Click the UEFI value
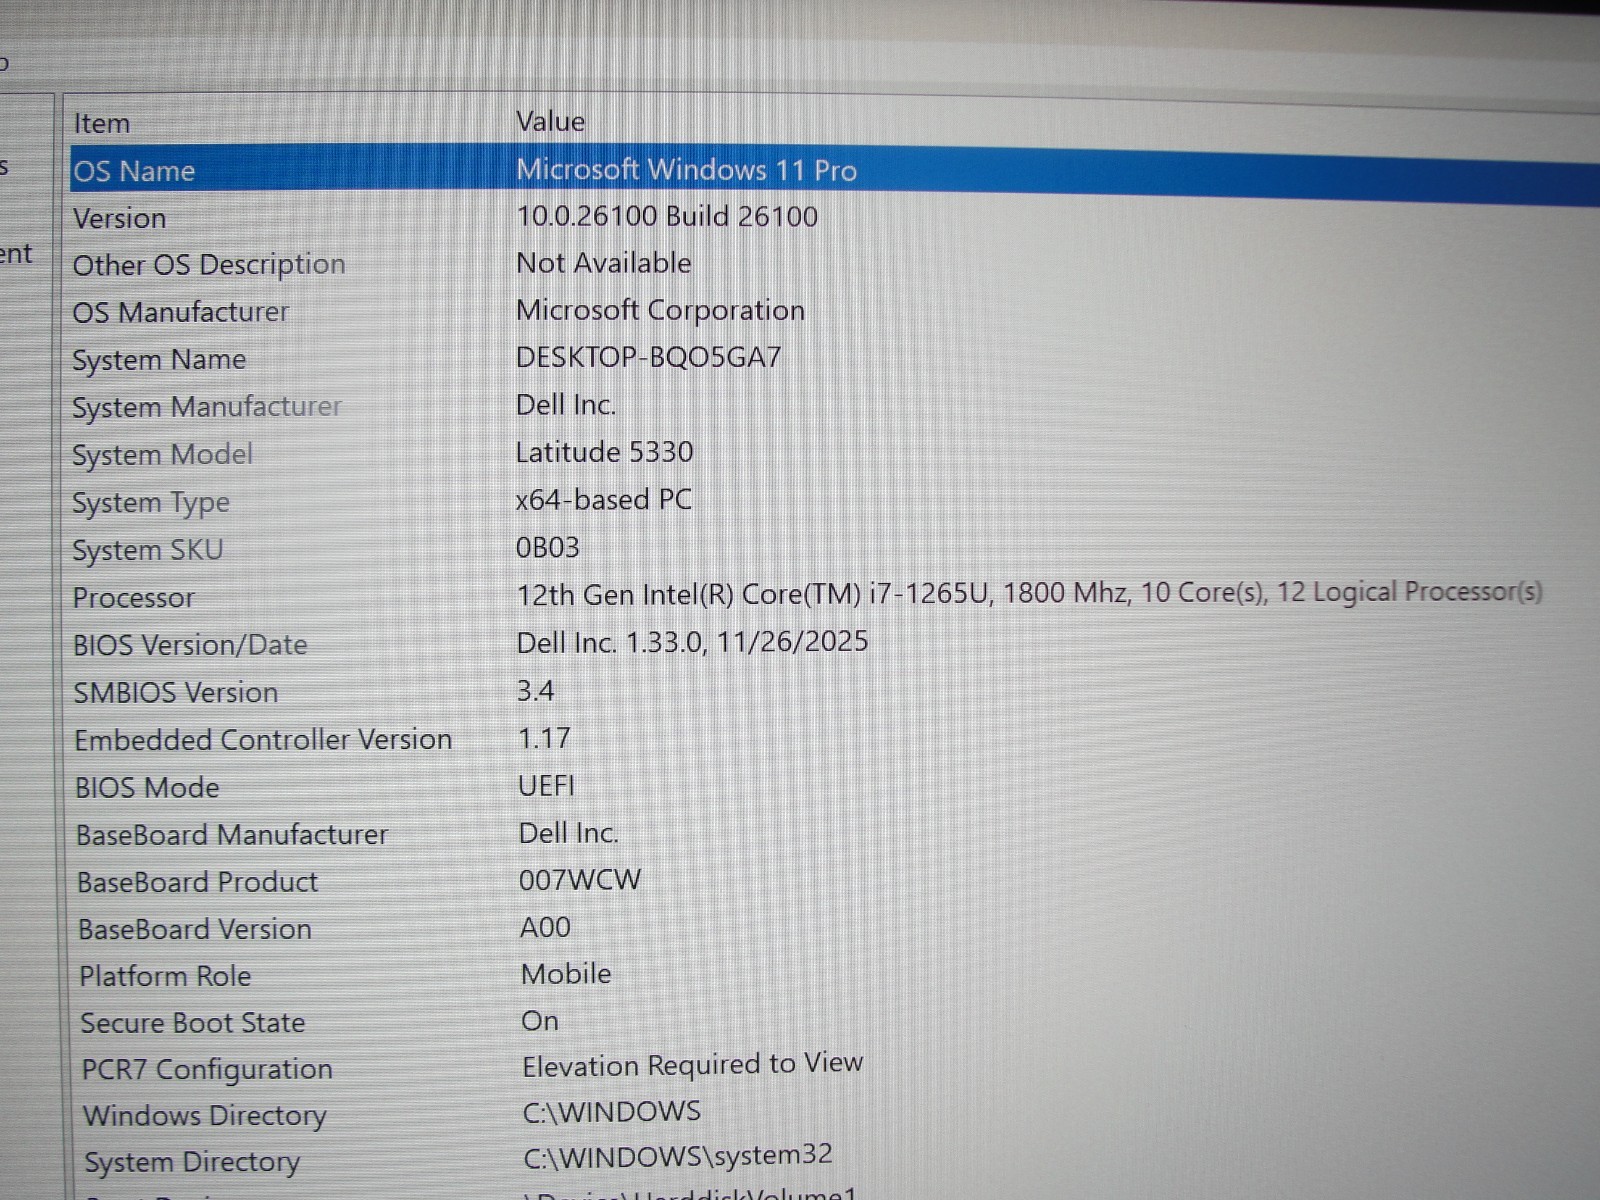 coord(546,786)
